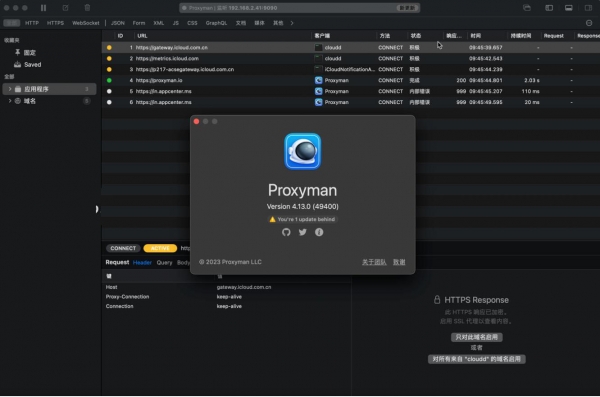The width and height of the screenshot is (600, 397).
Task: Toggle the left sidebar layout icon
Action: click(x=549, y=8)
